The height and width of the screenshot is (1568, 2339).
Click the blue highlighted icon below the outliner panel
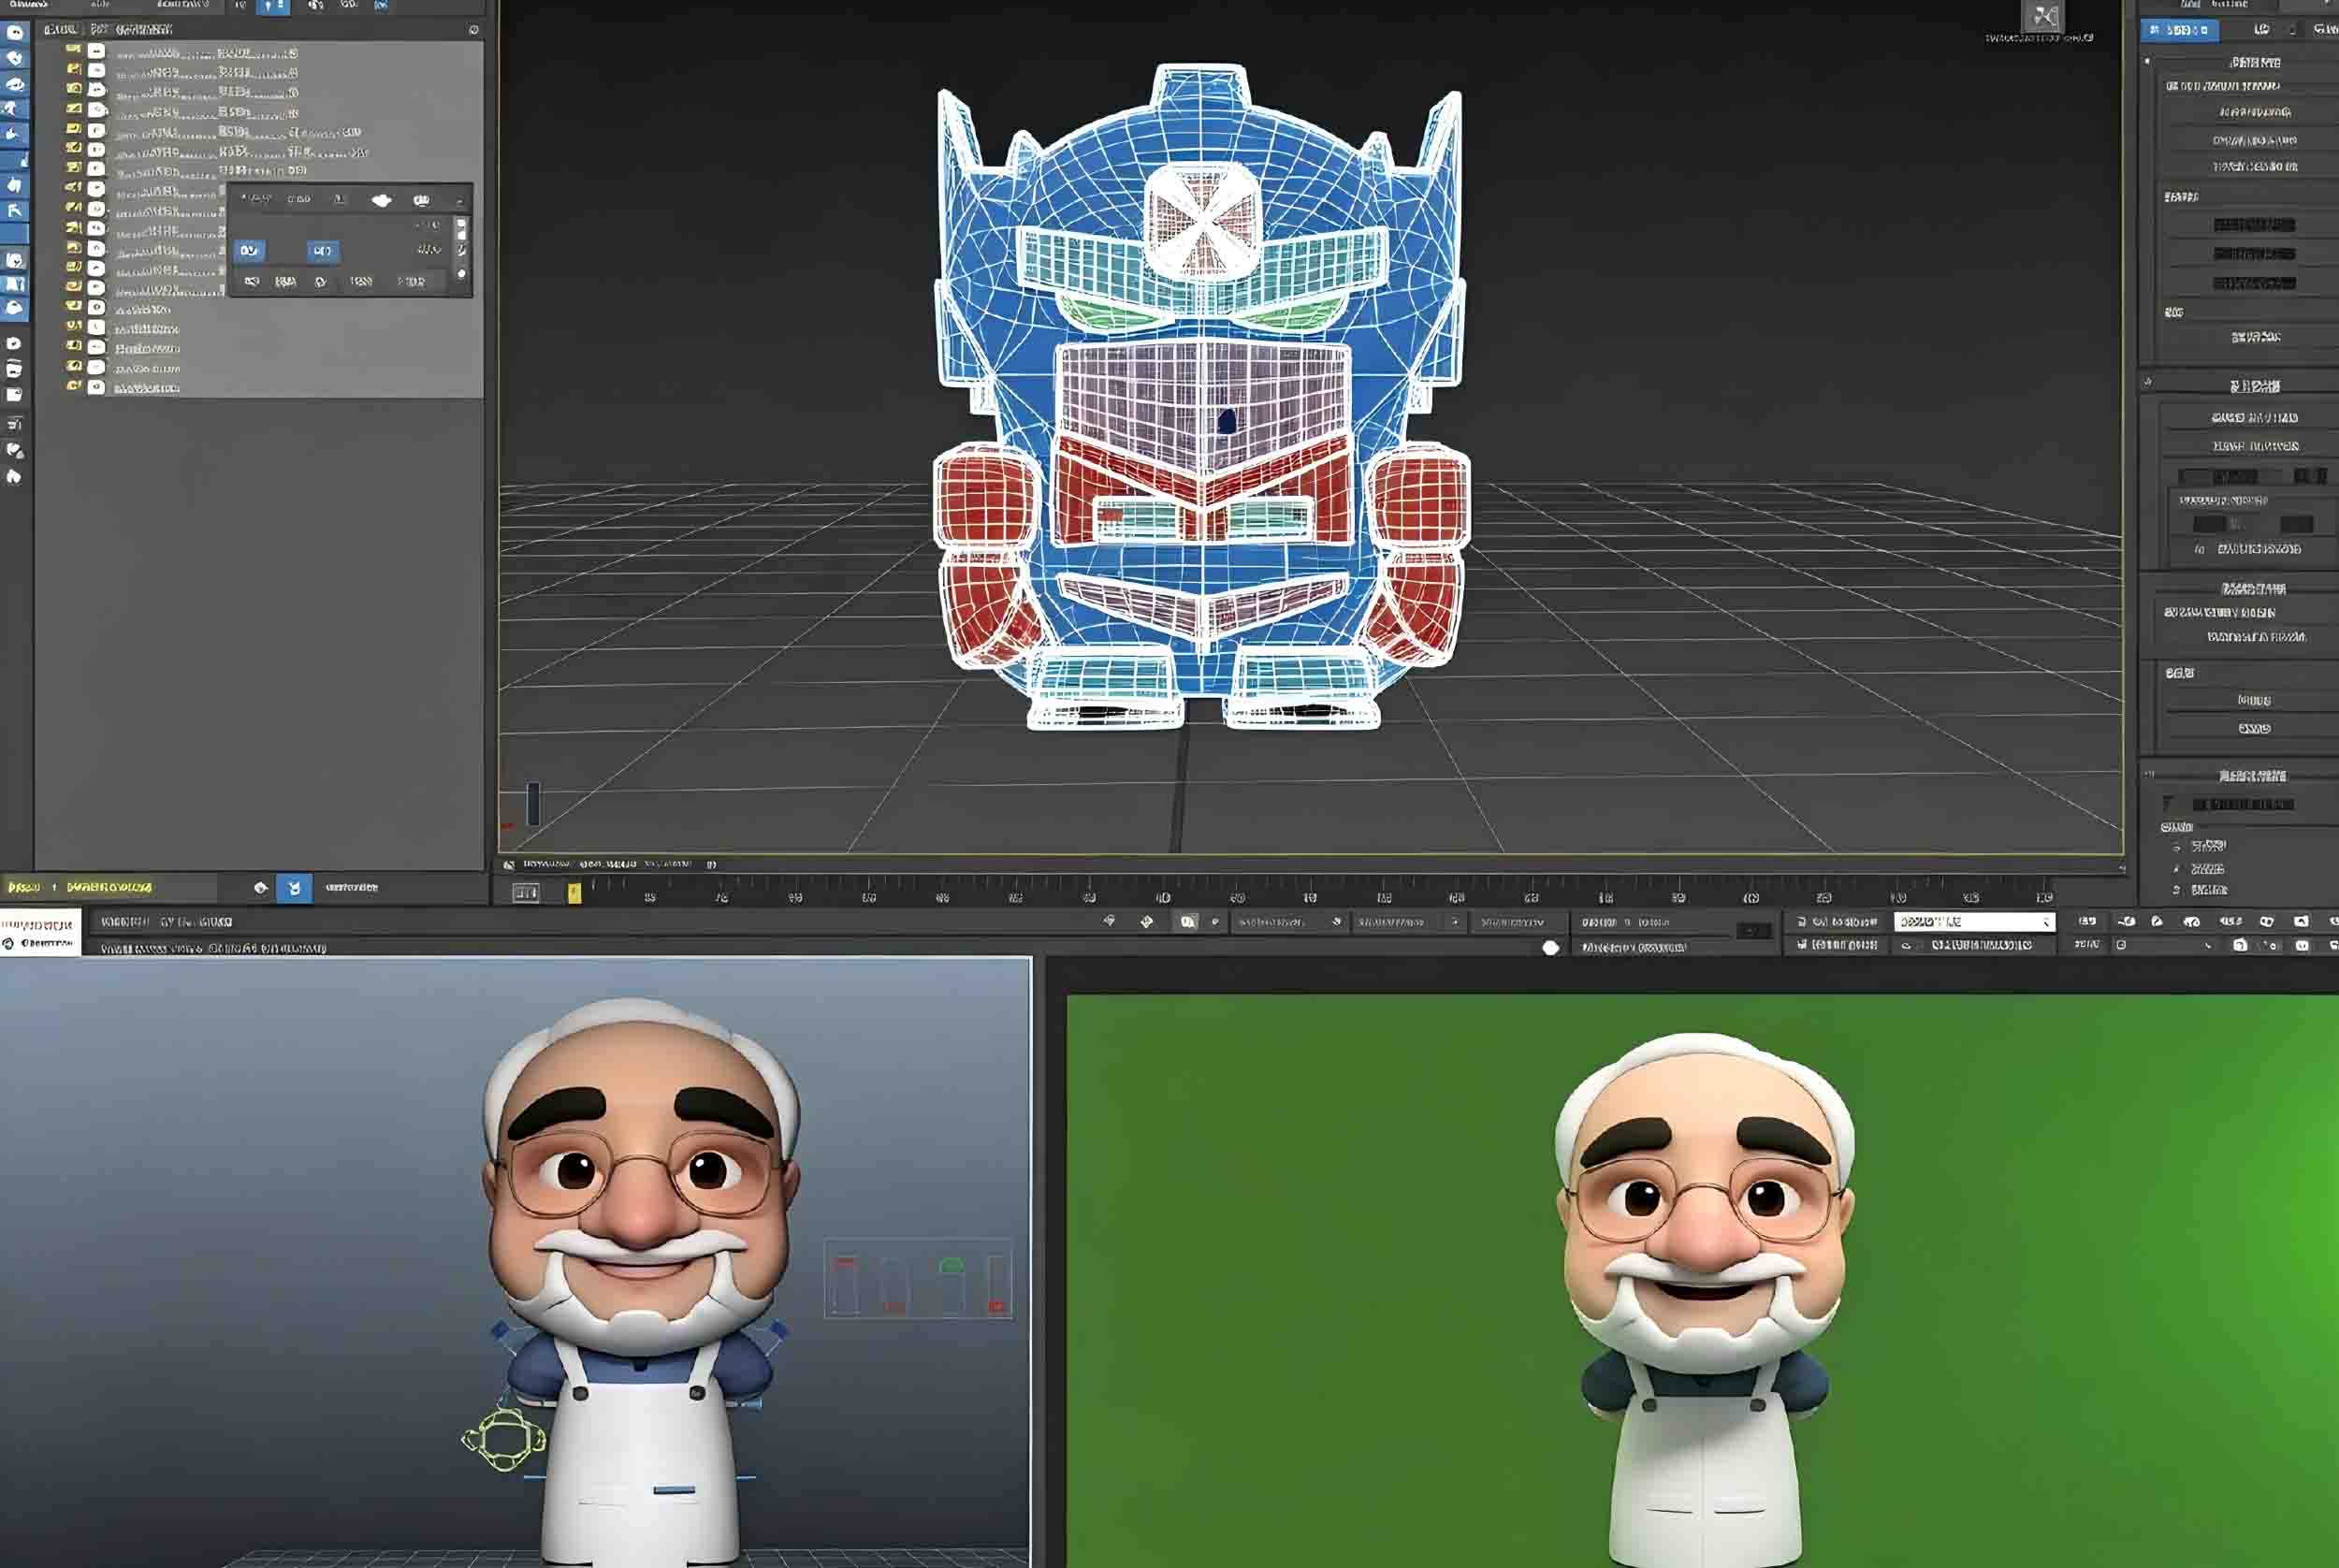click(294, 887)
